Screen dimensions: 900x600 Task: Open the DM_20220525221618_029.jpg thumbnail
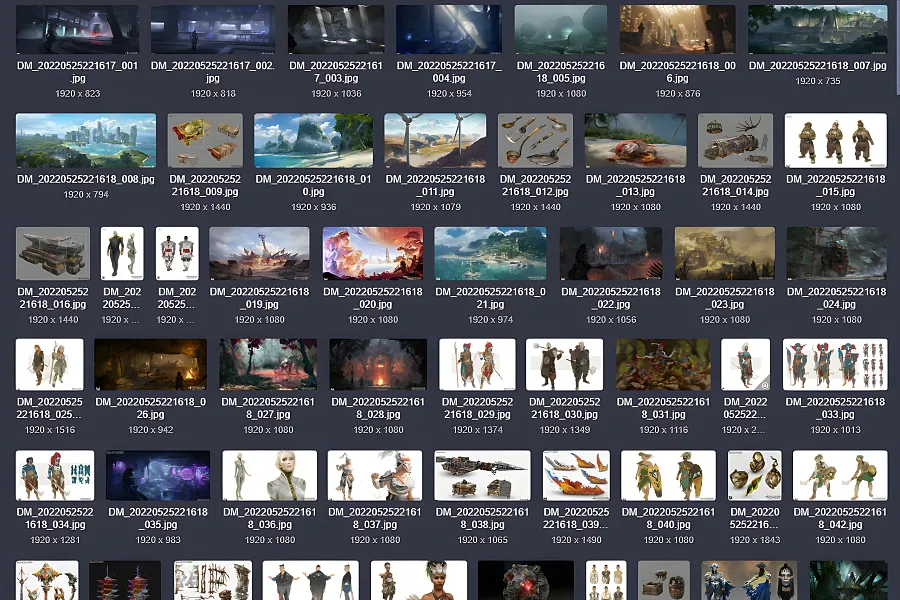click(478, 365)
